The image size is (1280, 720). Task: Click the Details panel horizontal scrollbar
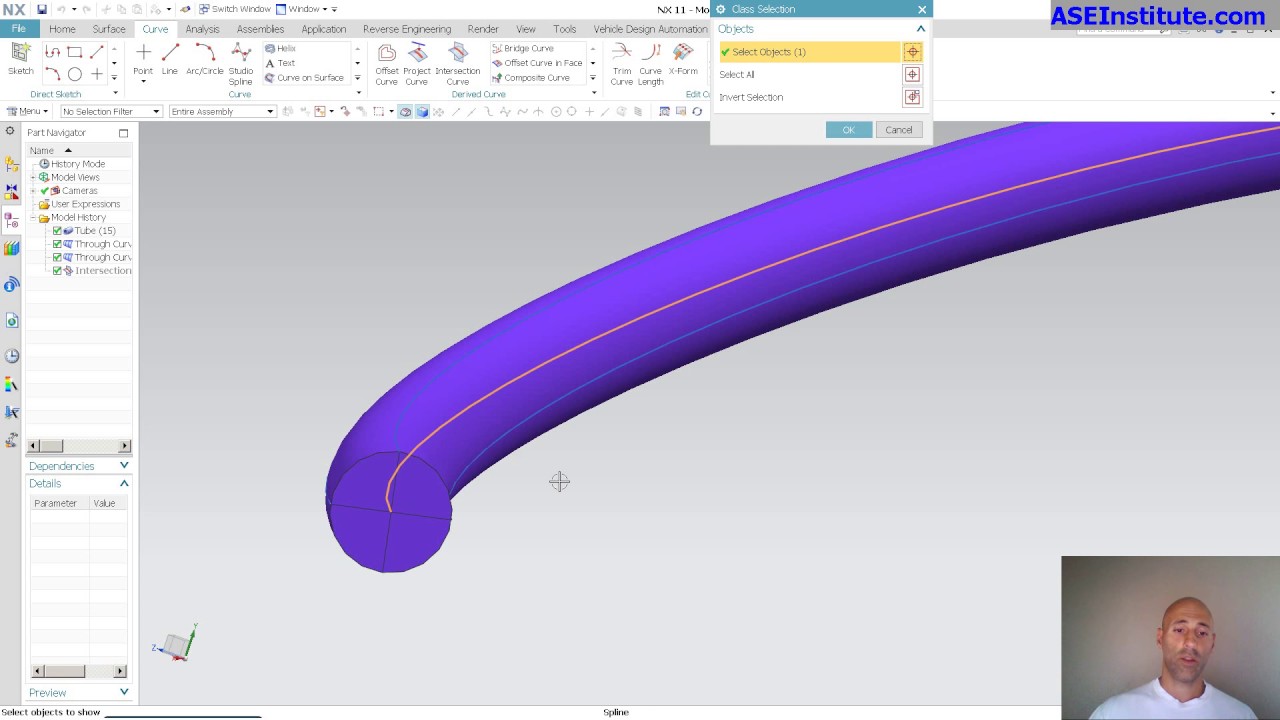tap(79, 671)
